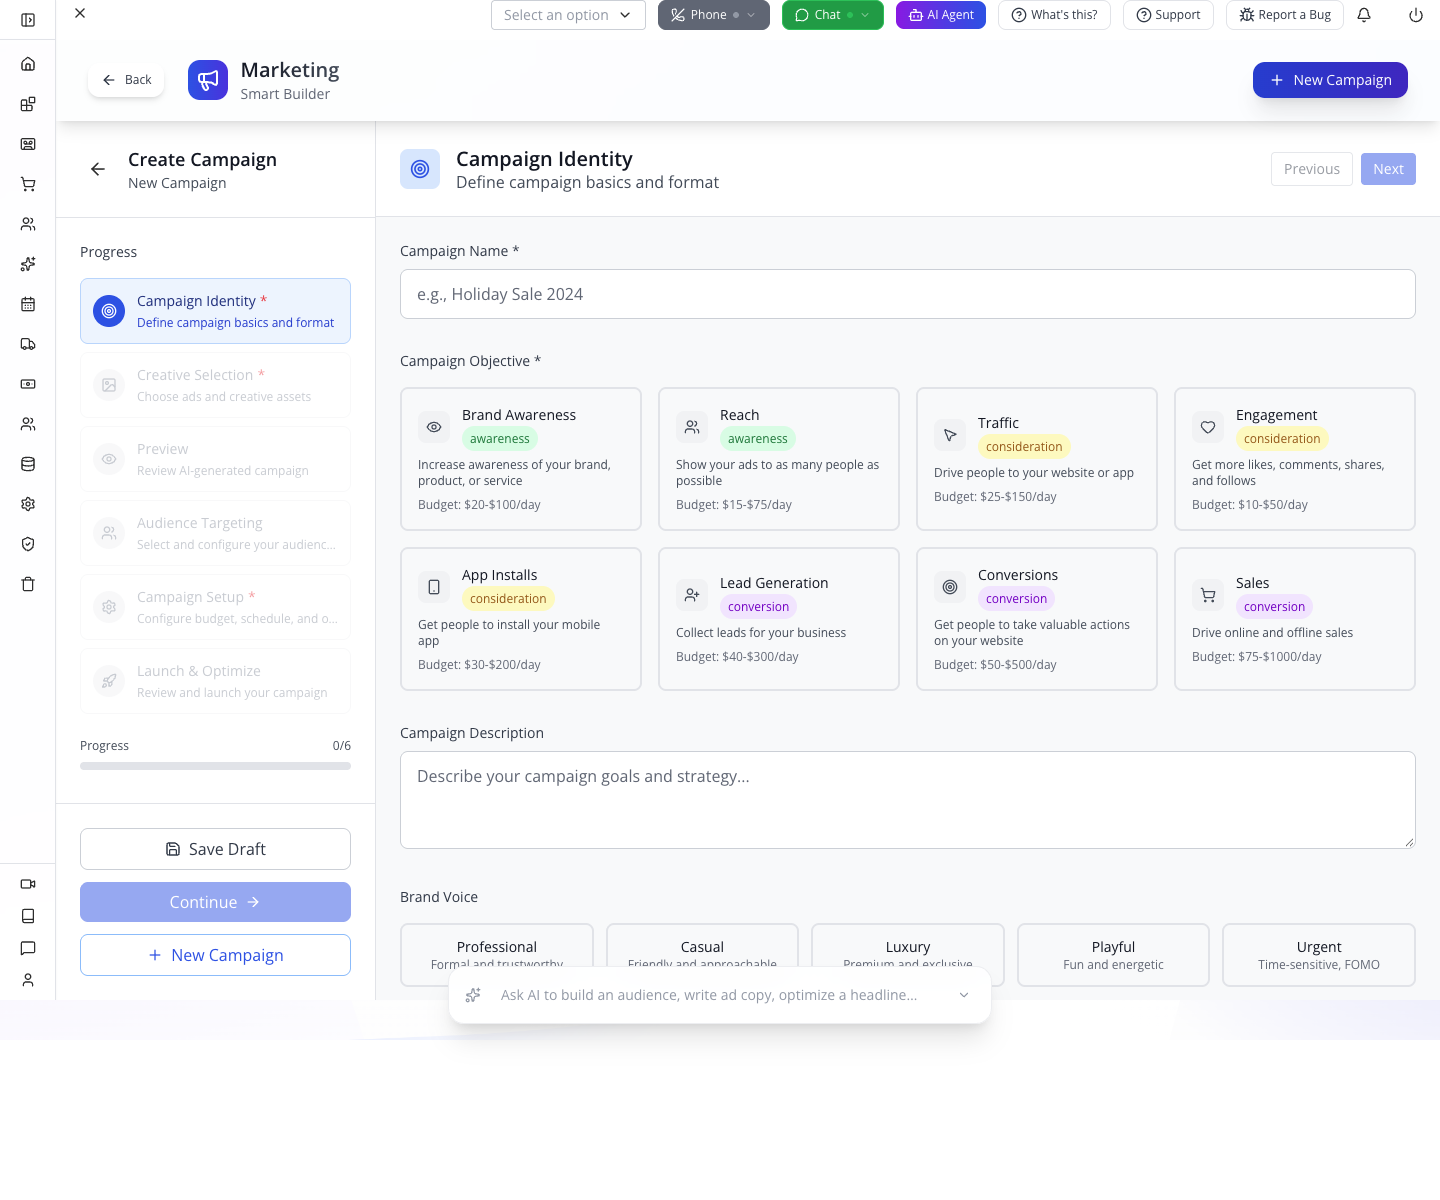Open the calendar icon in the sidebar

pyautogui.click(x=28, y=304)
